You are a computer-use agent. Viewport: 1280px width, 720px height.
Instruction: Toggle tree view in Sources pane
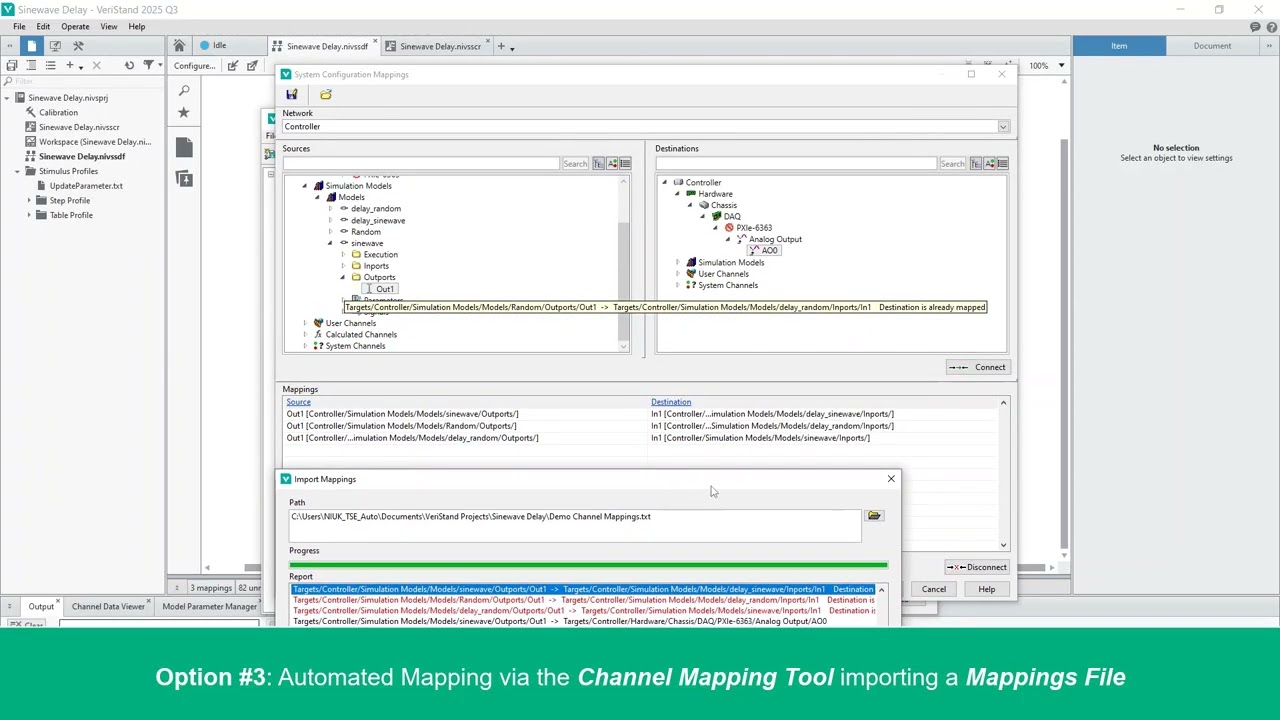tap(598, 164)
